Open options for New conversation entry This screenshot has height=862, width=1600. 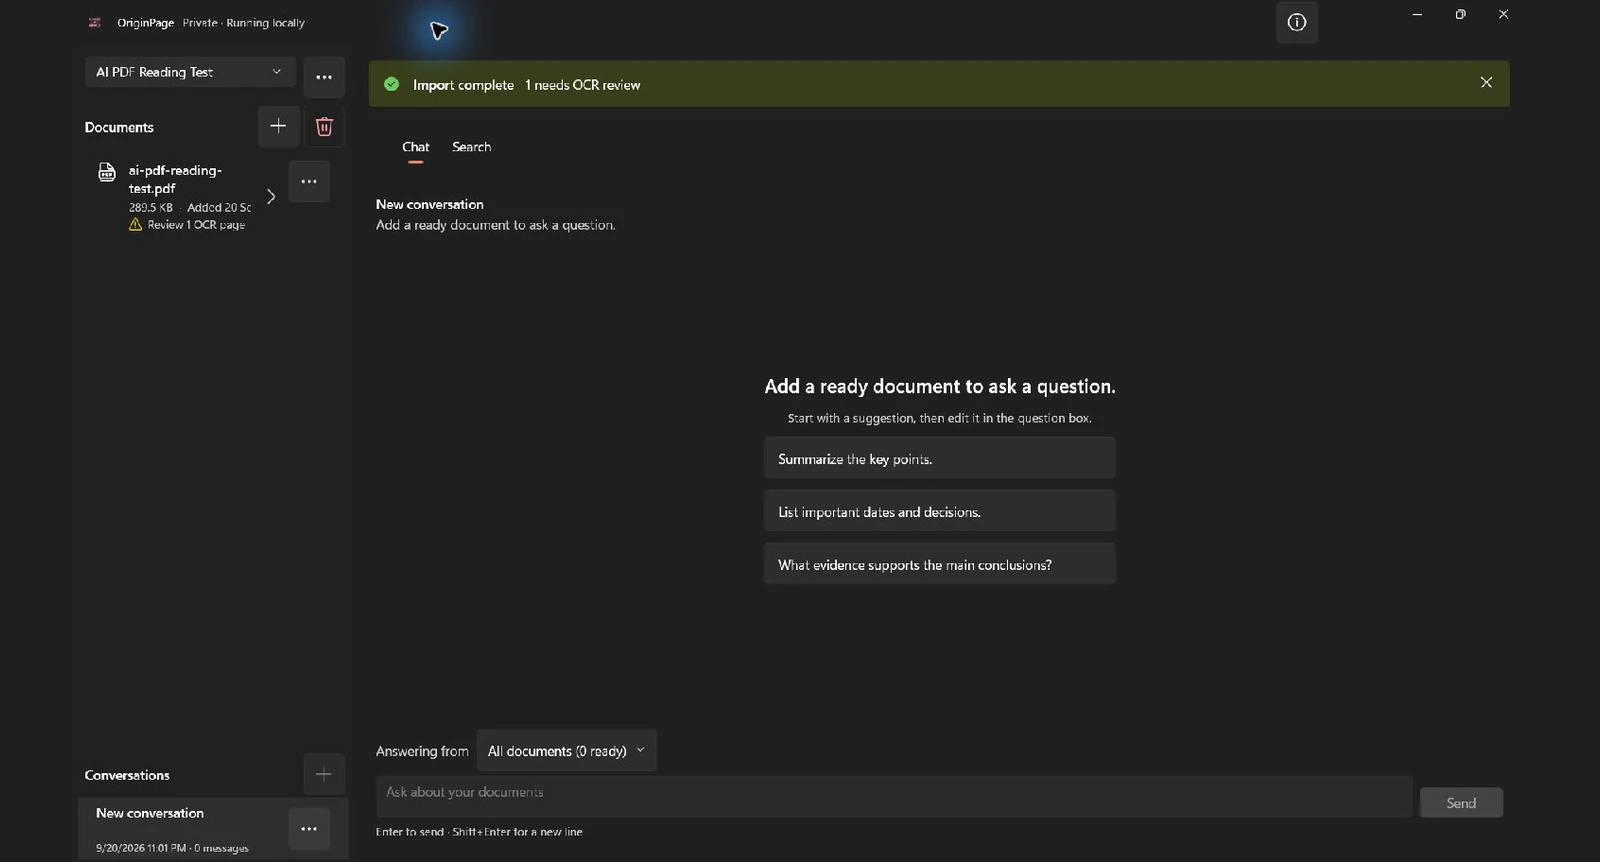click(x=309, y=829)
